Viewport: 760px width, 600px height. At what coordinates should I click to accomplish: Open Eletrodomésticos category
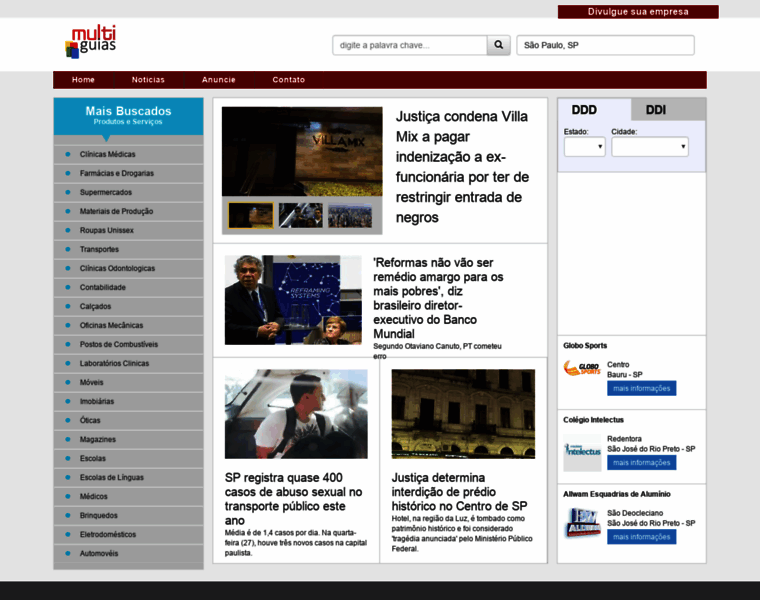(128, 534)
